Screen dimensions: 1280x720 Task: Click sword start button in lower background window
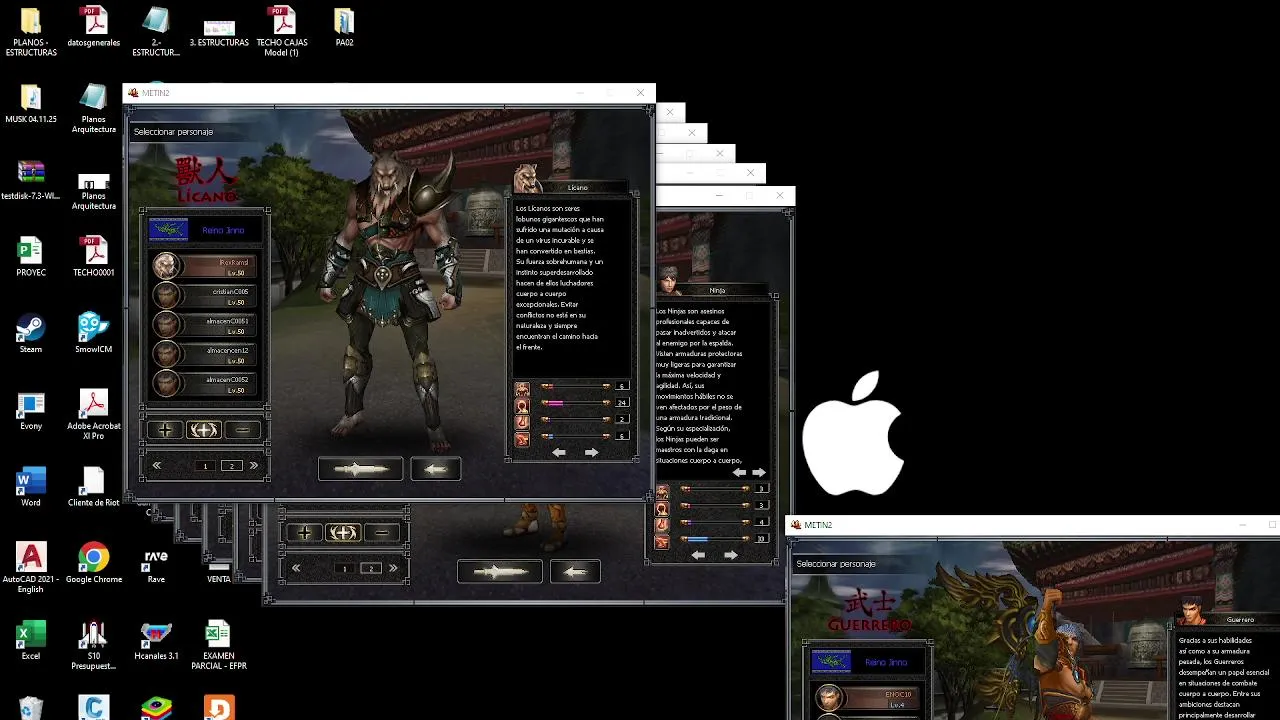499,571
